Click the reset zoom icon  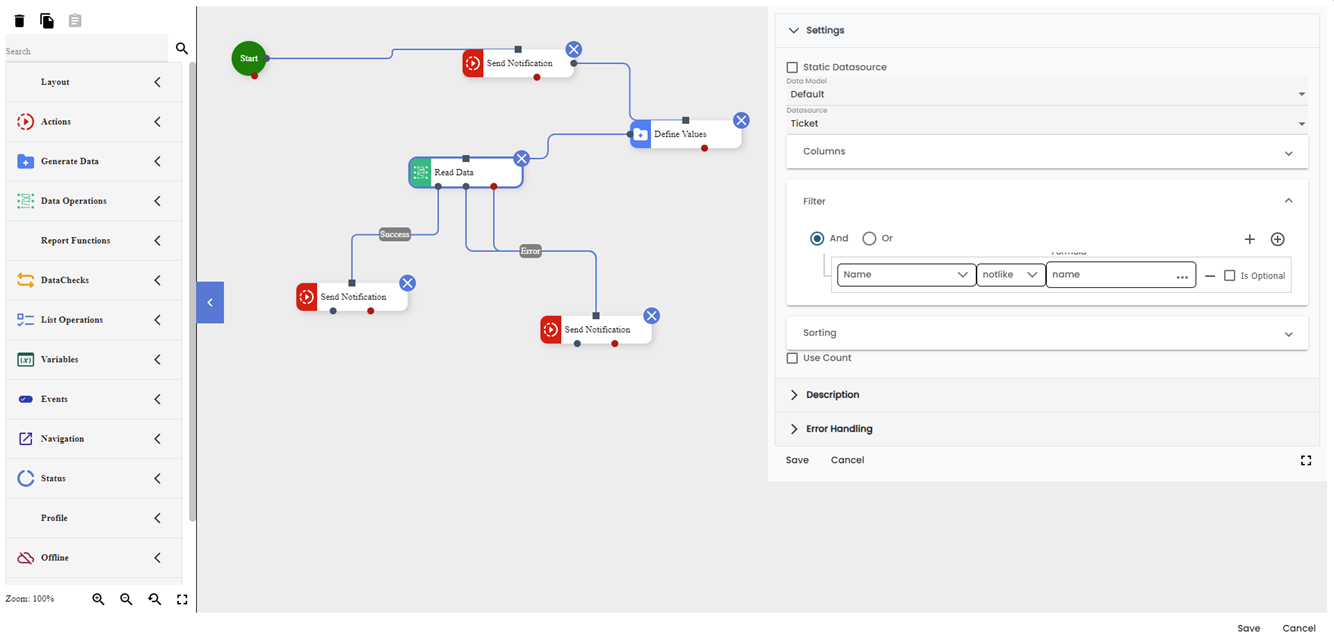click(154, 598)
